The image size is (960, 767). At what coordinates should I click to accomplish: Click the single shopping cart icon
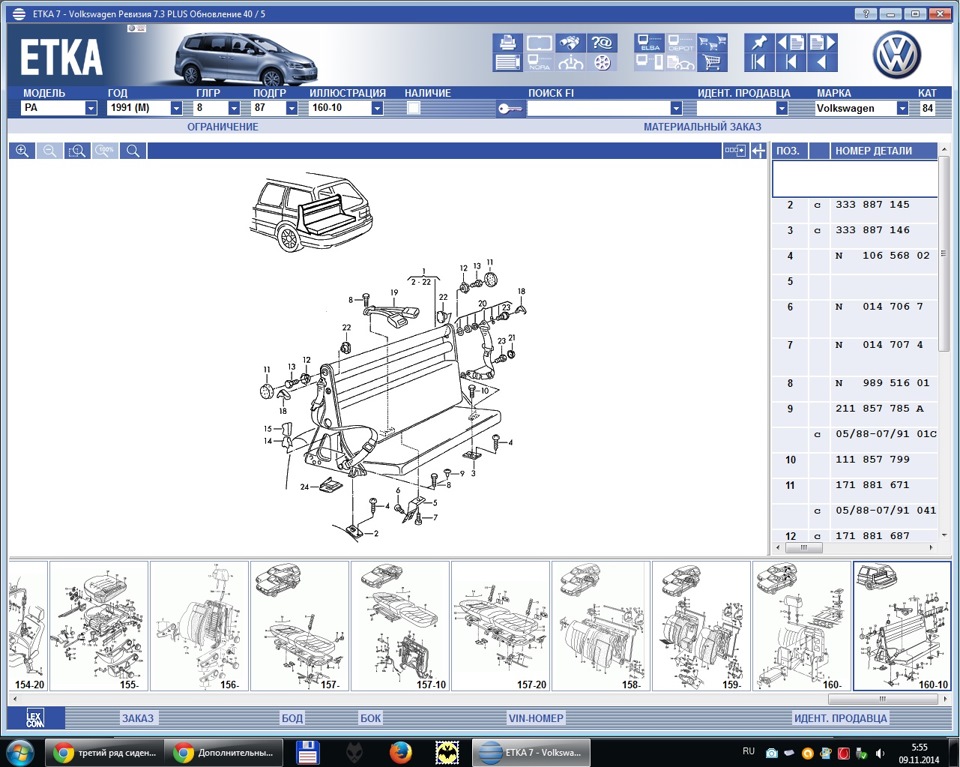click(x=712, y=62)
